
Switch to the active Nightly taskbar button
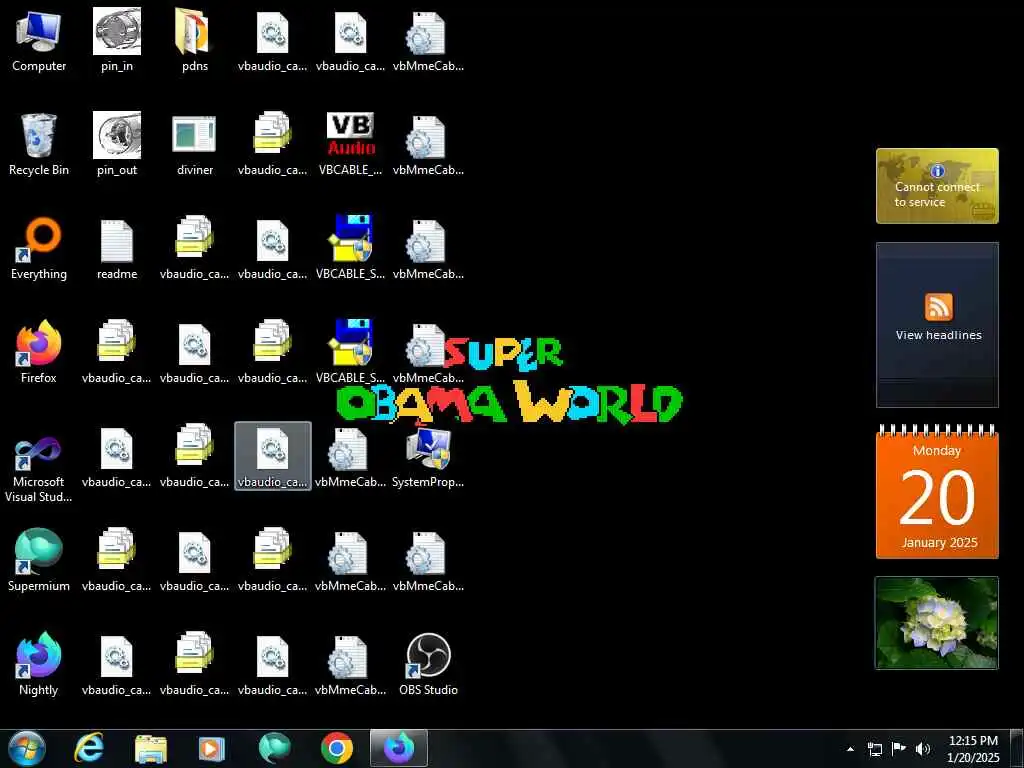tap(399, 748)
